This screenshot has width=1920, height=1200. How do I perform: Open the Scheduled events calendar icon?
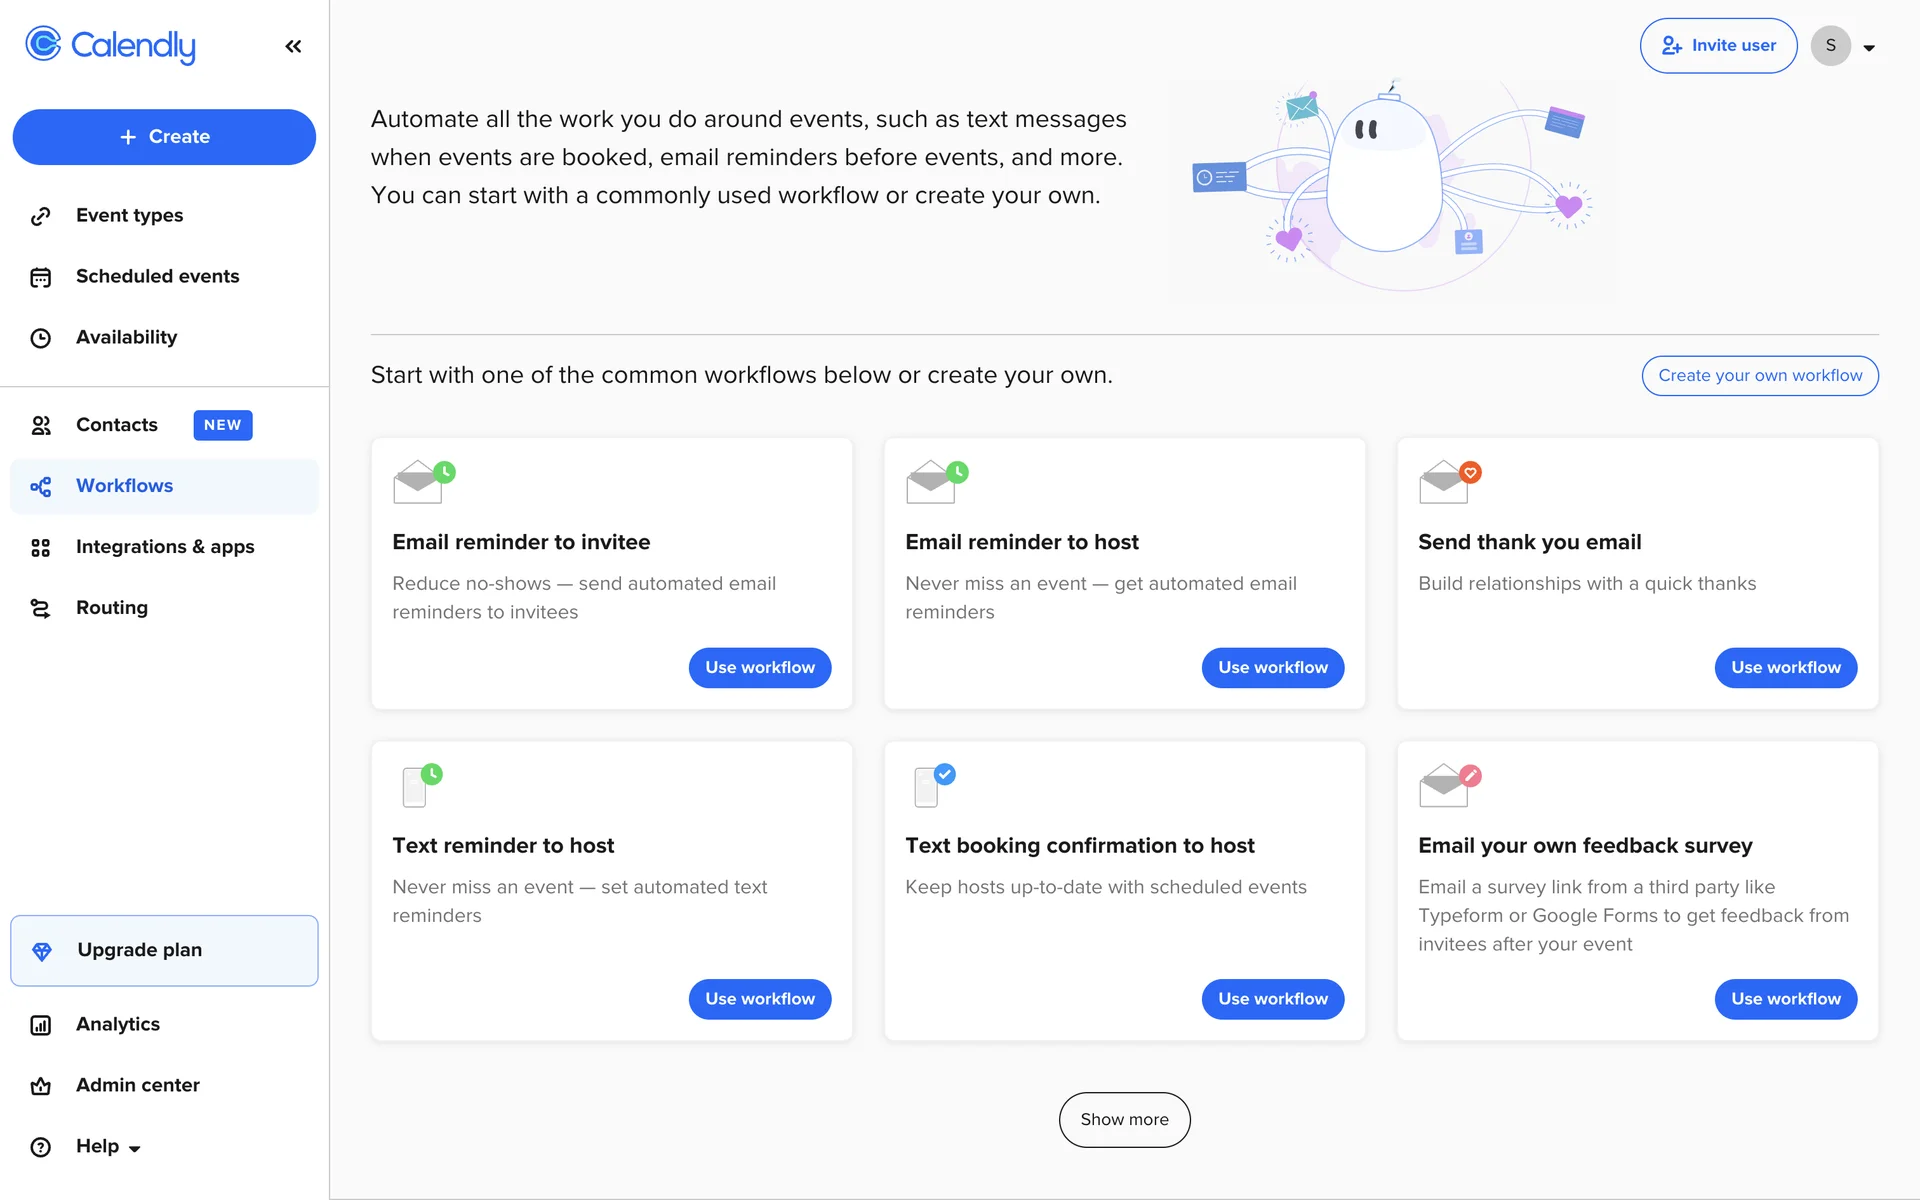coord(41,277)
